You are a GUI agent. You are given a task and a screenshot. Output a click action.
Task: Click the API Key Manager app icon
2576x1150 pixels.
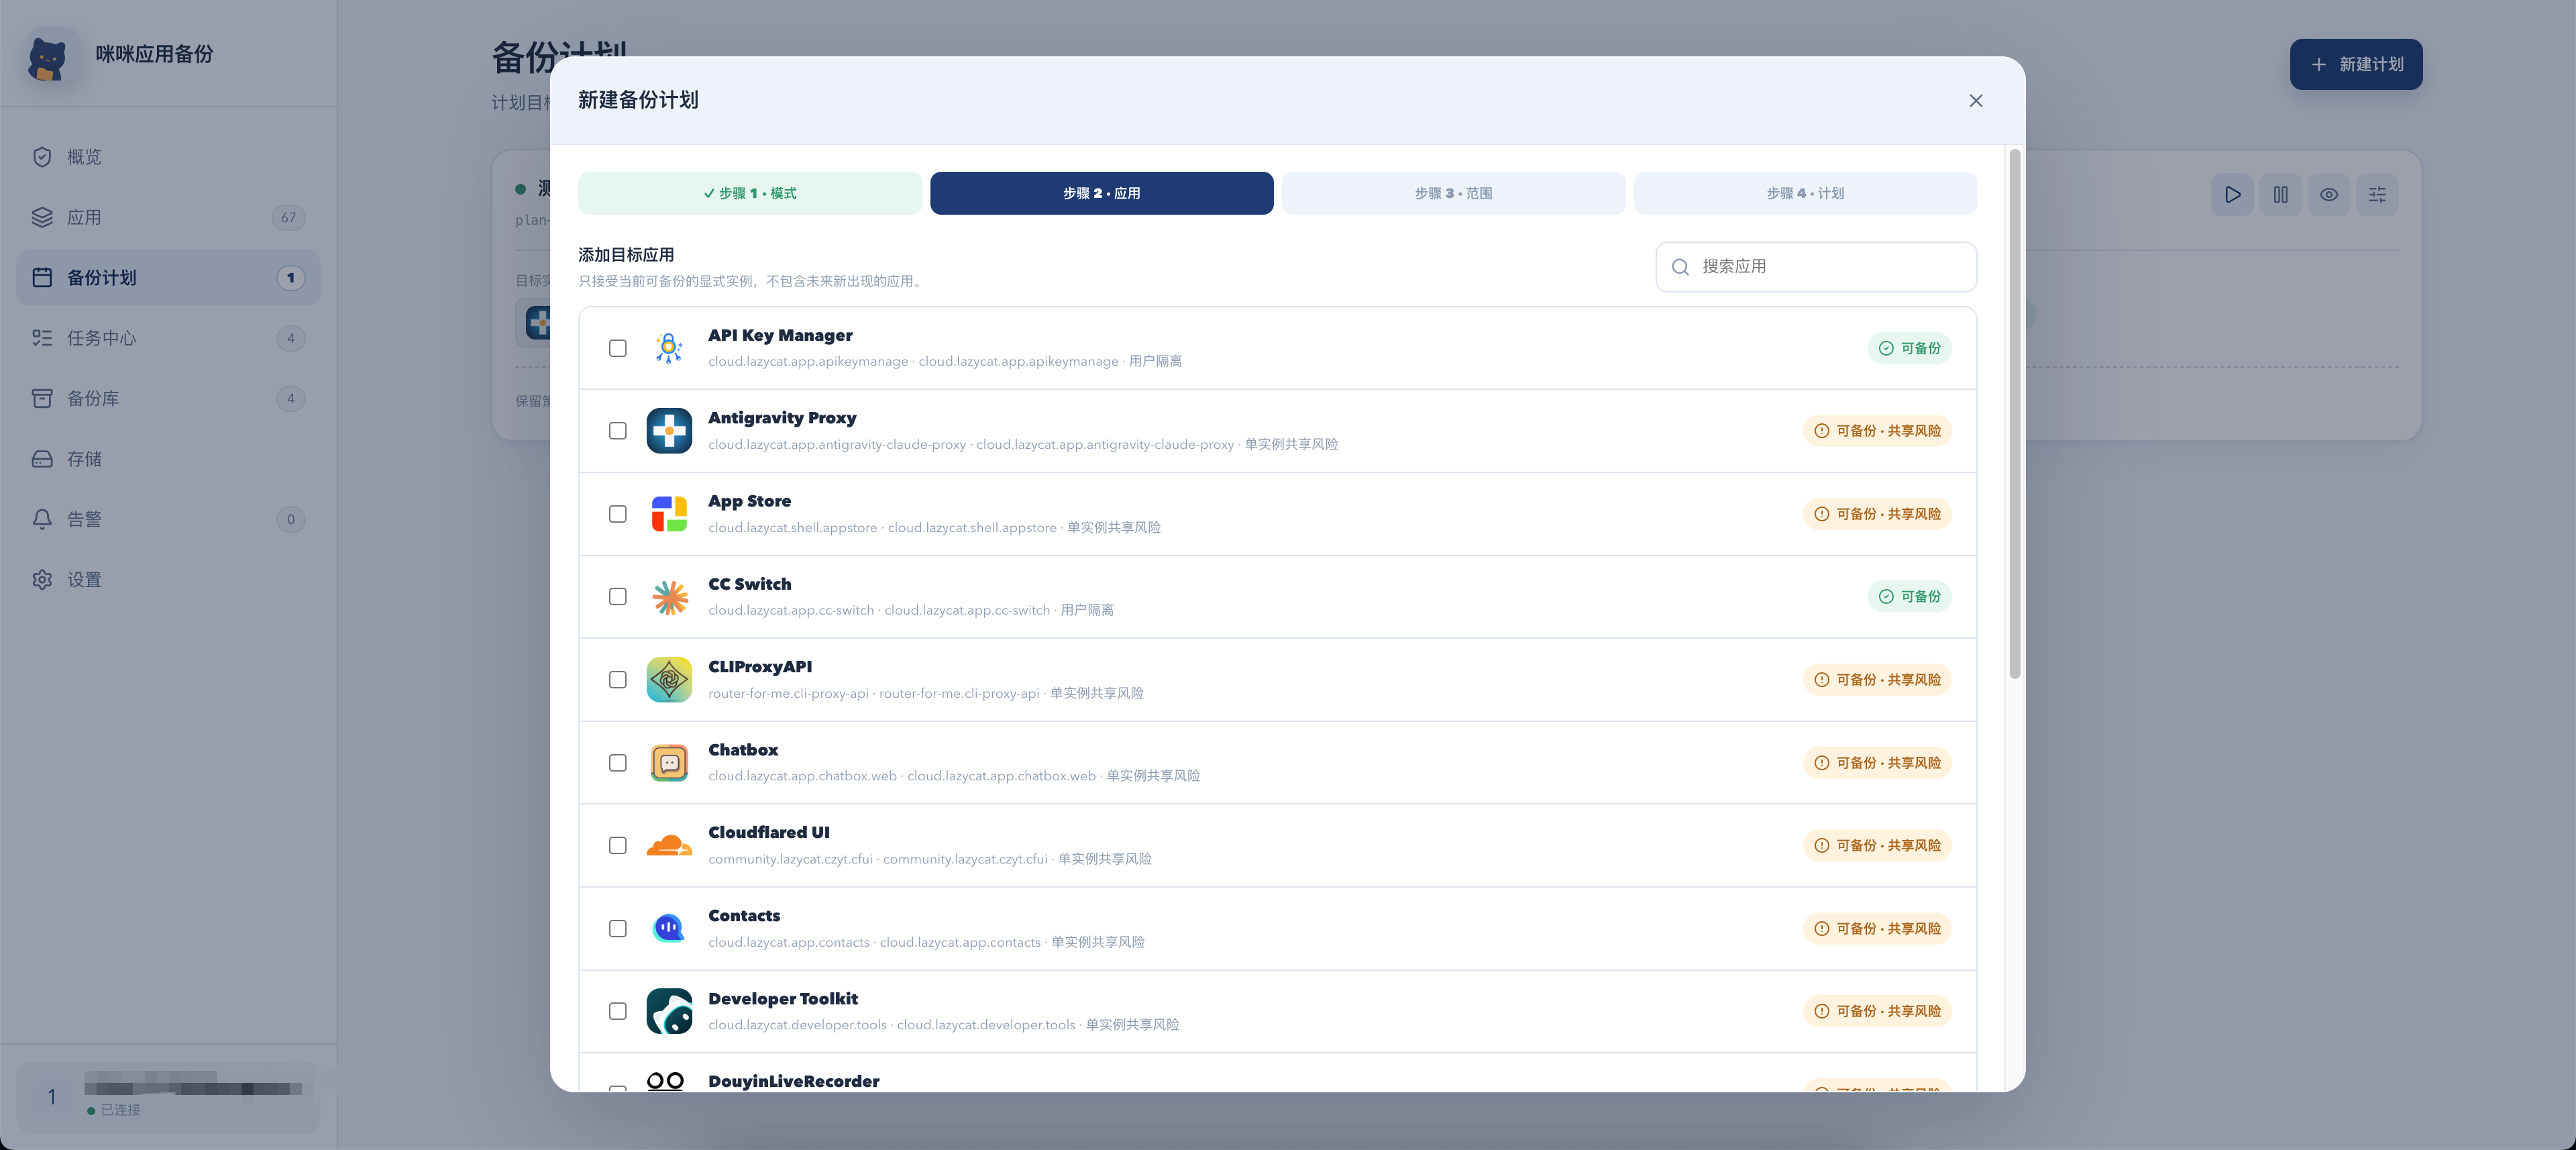coord(669,348)
